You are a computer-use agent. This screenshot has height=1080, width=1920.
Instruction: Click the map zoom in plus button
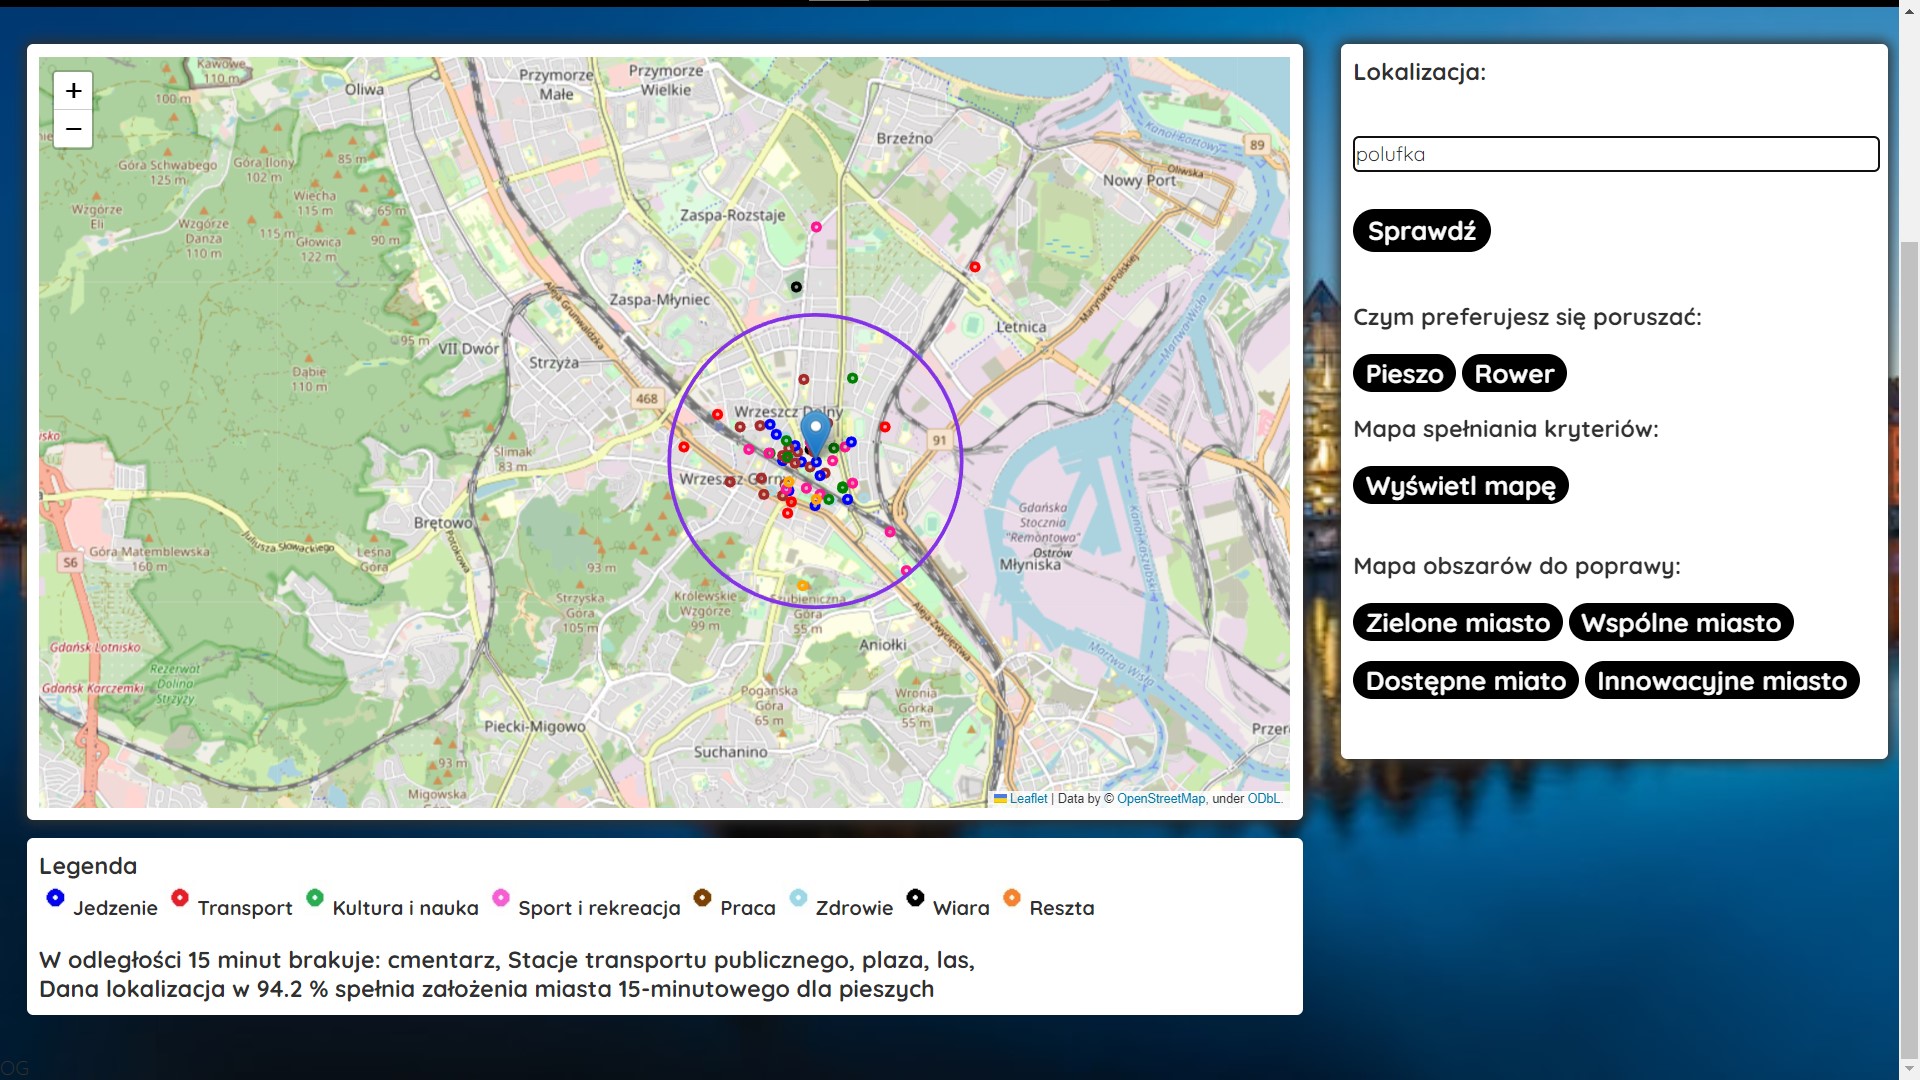73,91
